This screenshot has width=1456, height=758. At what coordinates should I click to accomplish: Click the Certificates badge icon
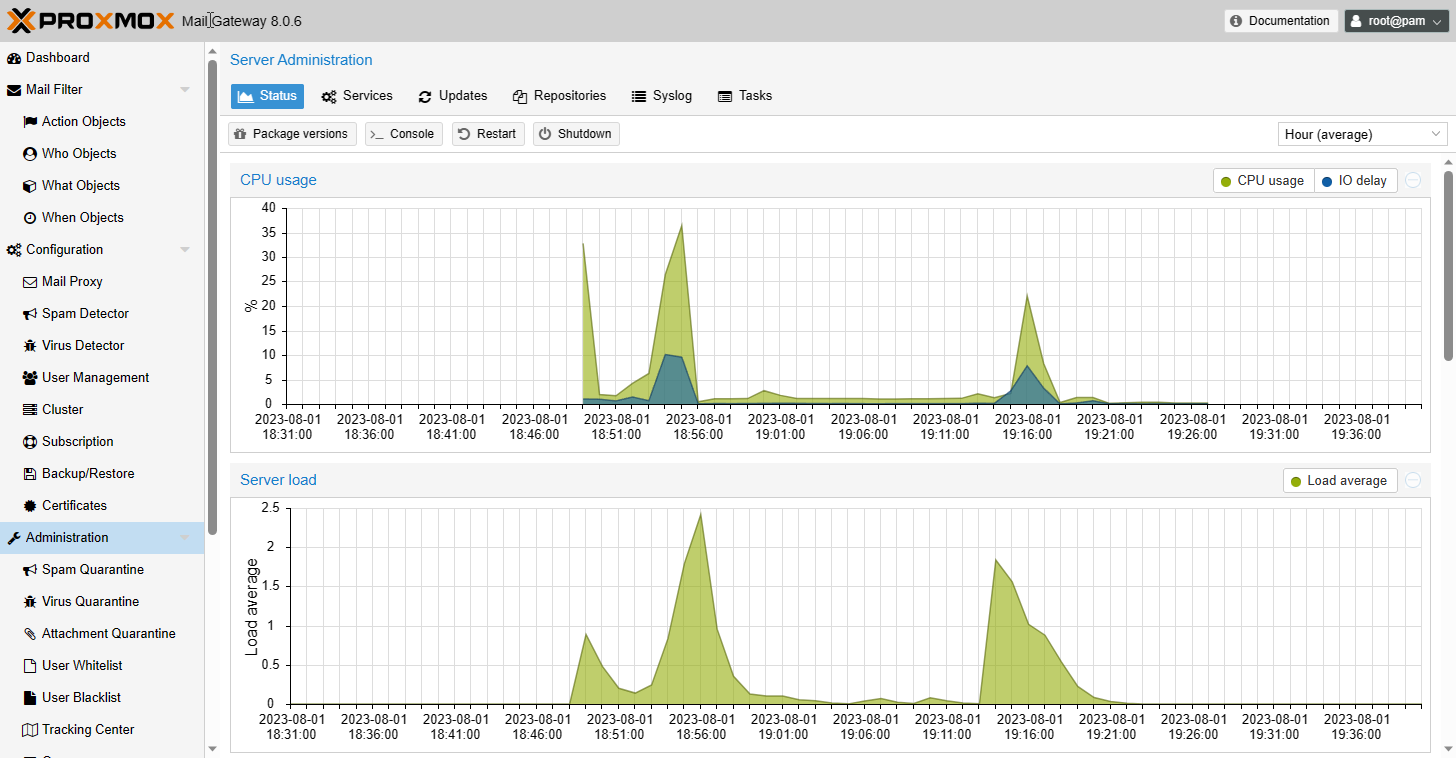click(30, 506)
